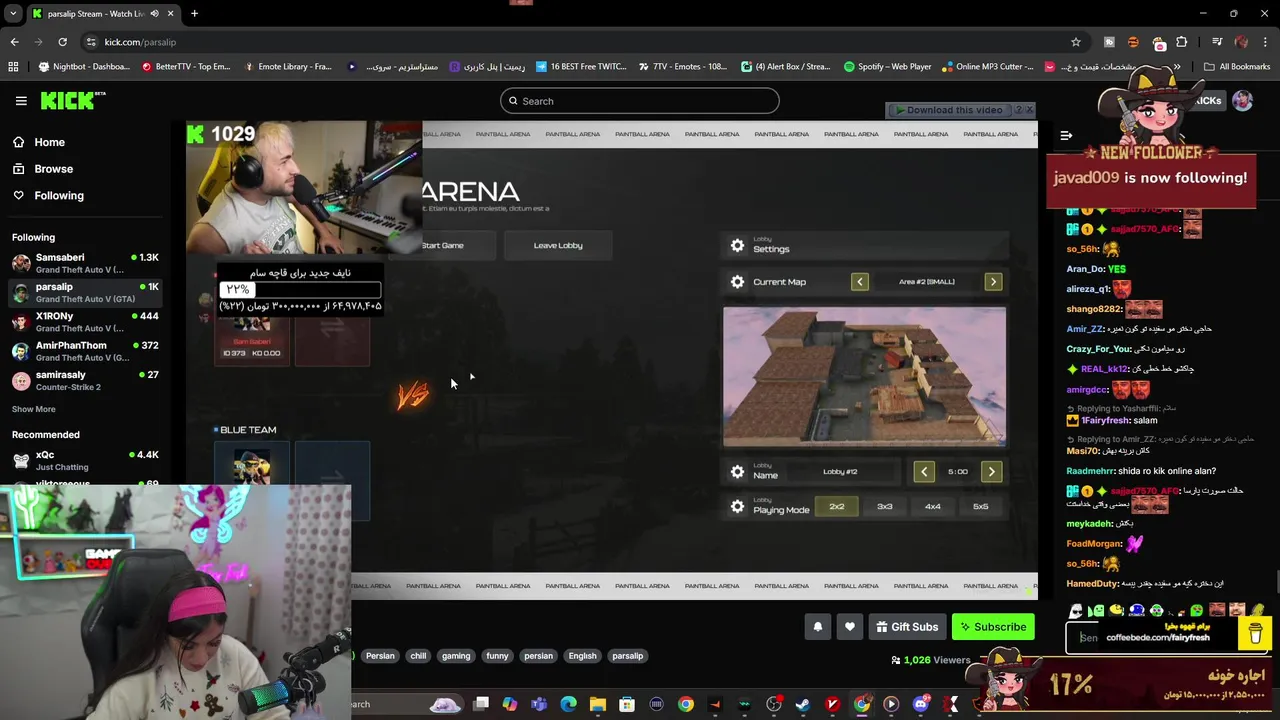
Task: Click the Playing Mode gear icon in the stream
Action: point(737,507)
